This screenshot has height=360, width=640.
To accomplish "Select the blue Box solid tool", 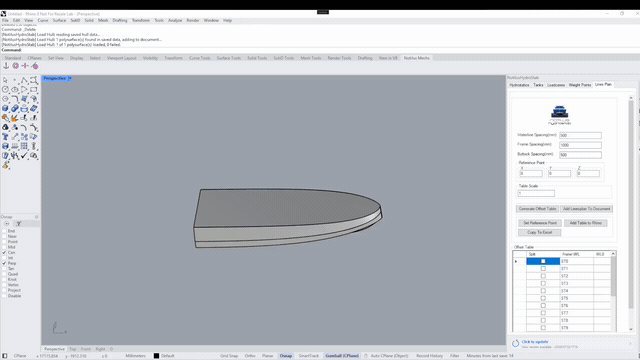I will pos(5,108).
